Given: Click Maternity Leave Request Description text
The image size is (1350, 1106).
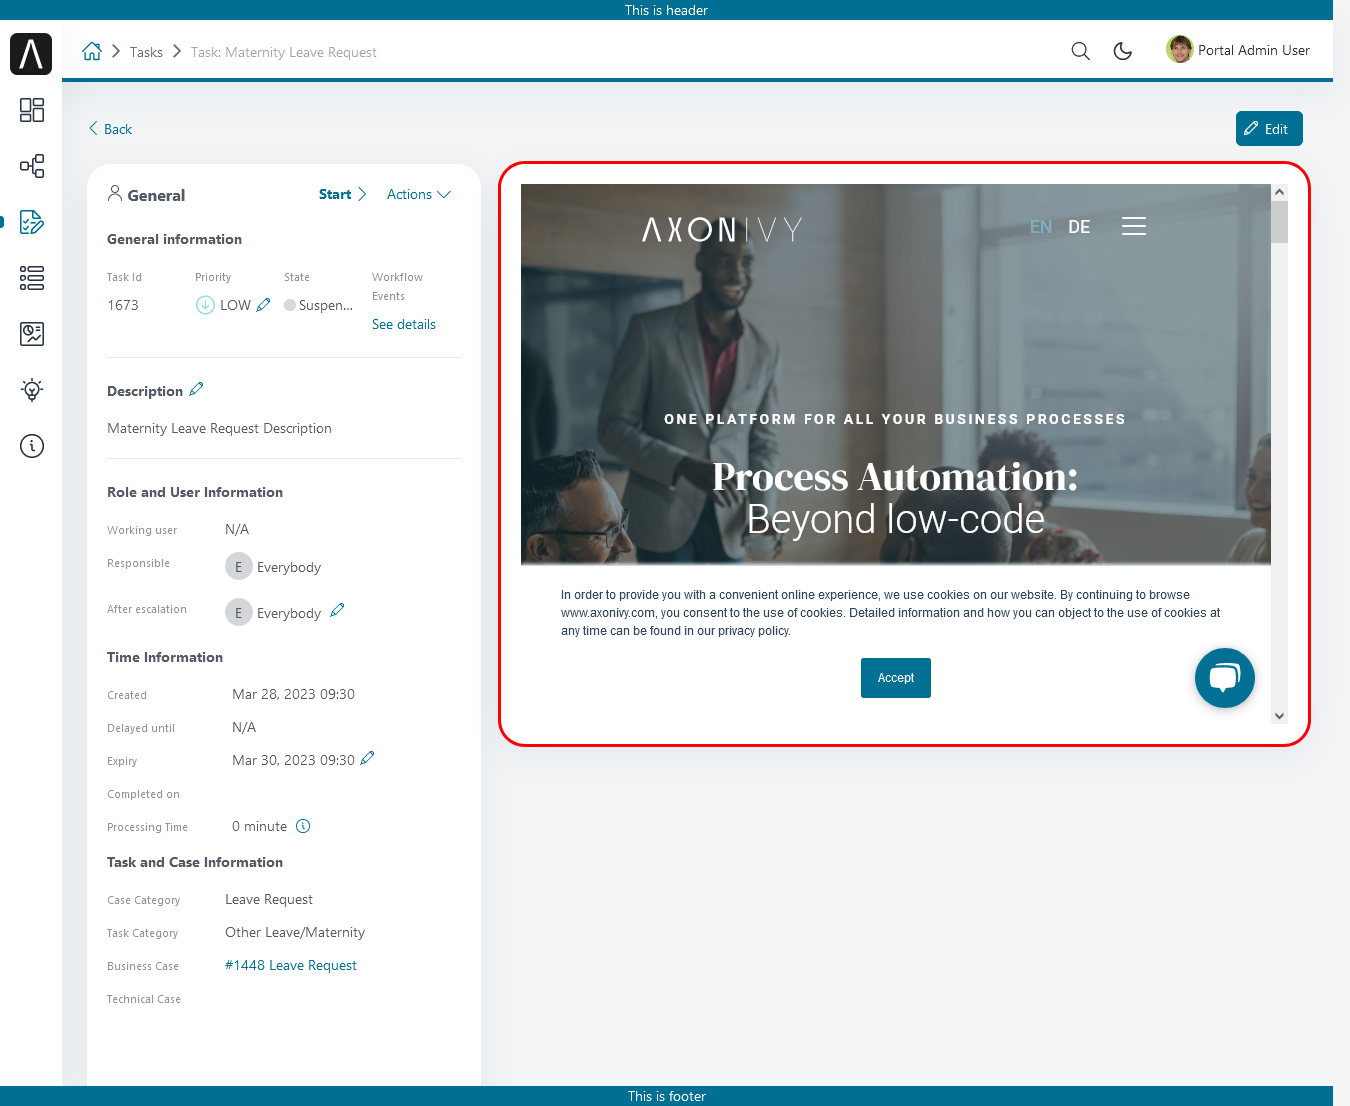Looking at the screenshot, I should click(x=219, y=428).
